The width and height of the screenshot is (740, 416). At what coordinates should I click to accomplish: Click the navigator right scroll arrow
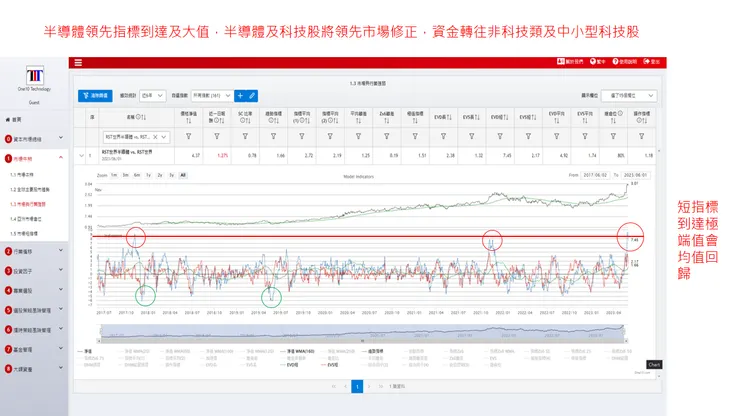[625, 340]
